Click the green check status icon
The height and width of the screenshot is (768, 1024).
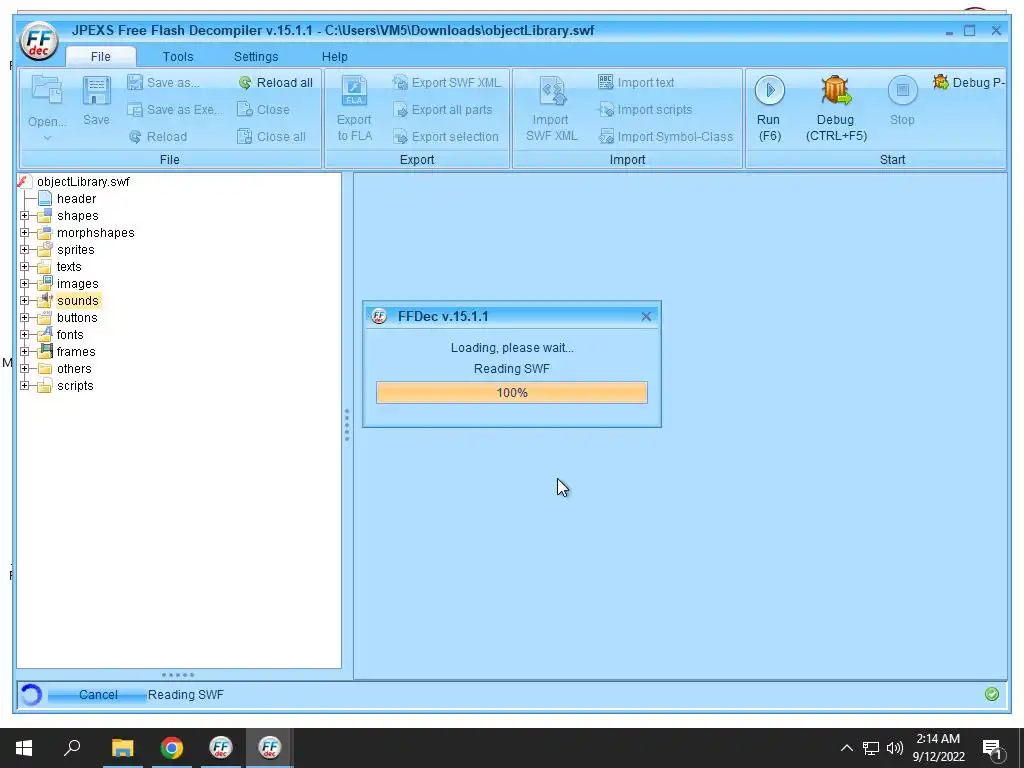coord(992,694)
